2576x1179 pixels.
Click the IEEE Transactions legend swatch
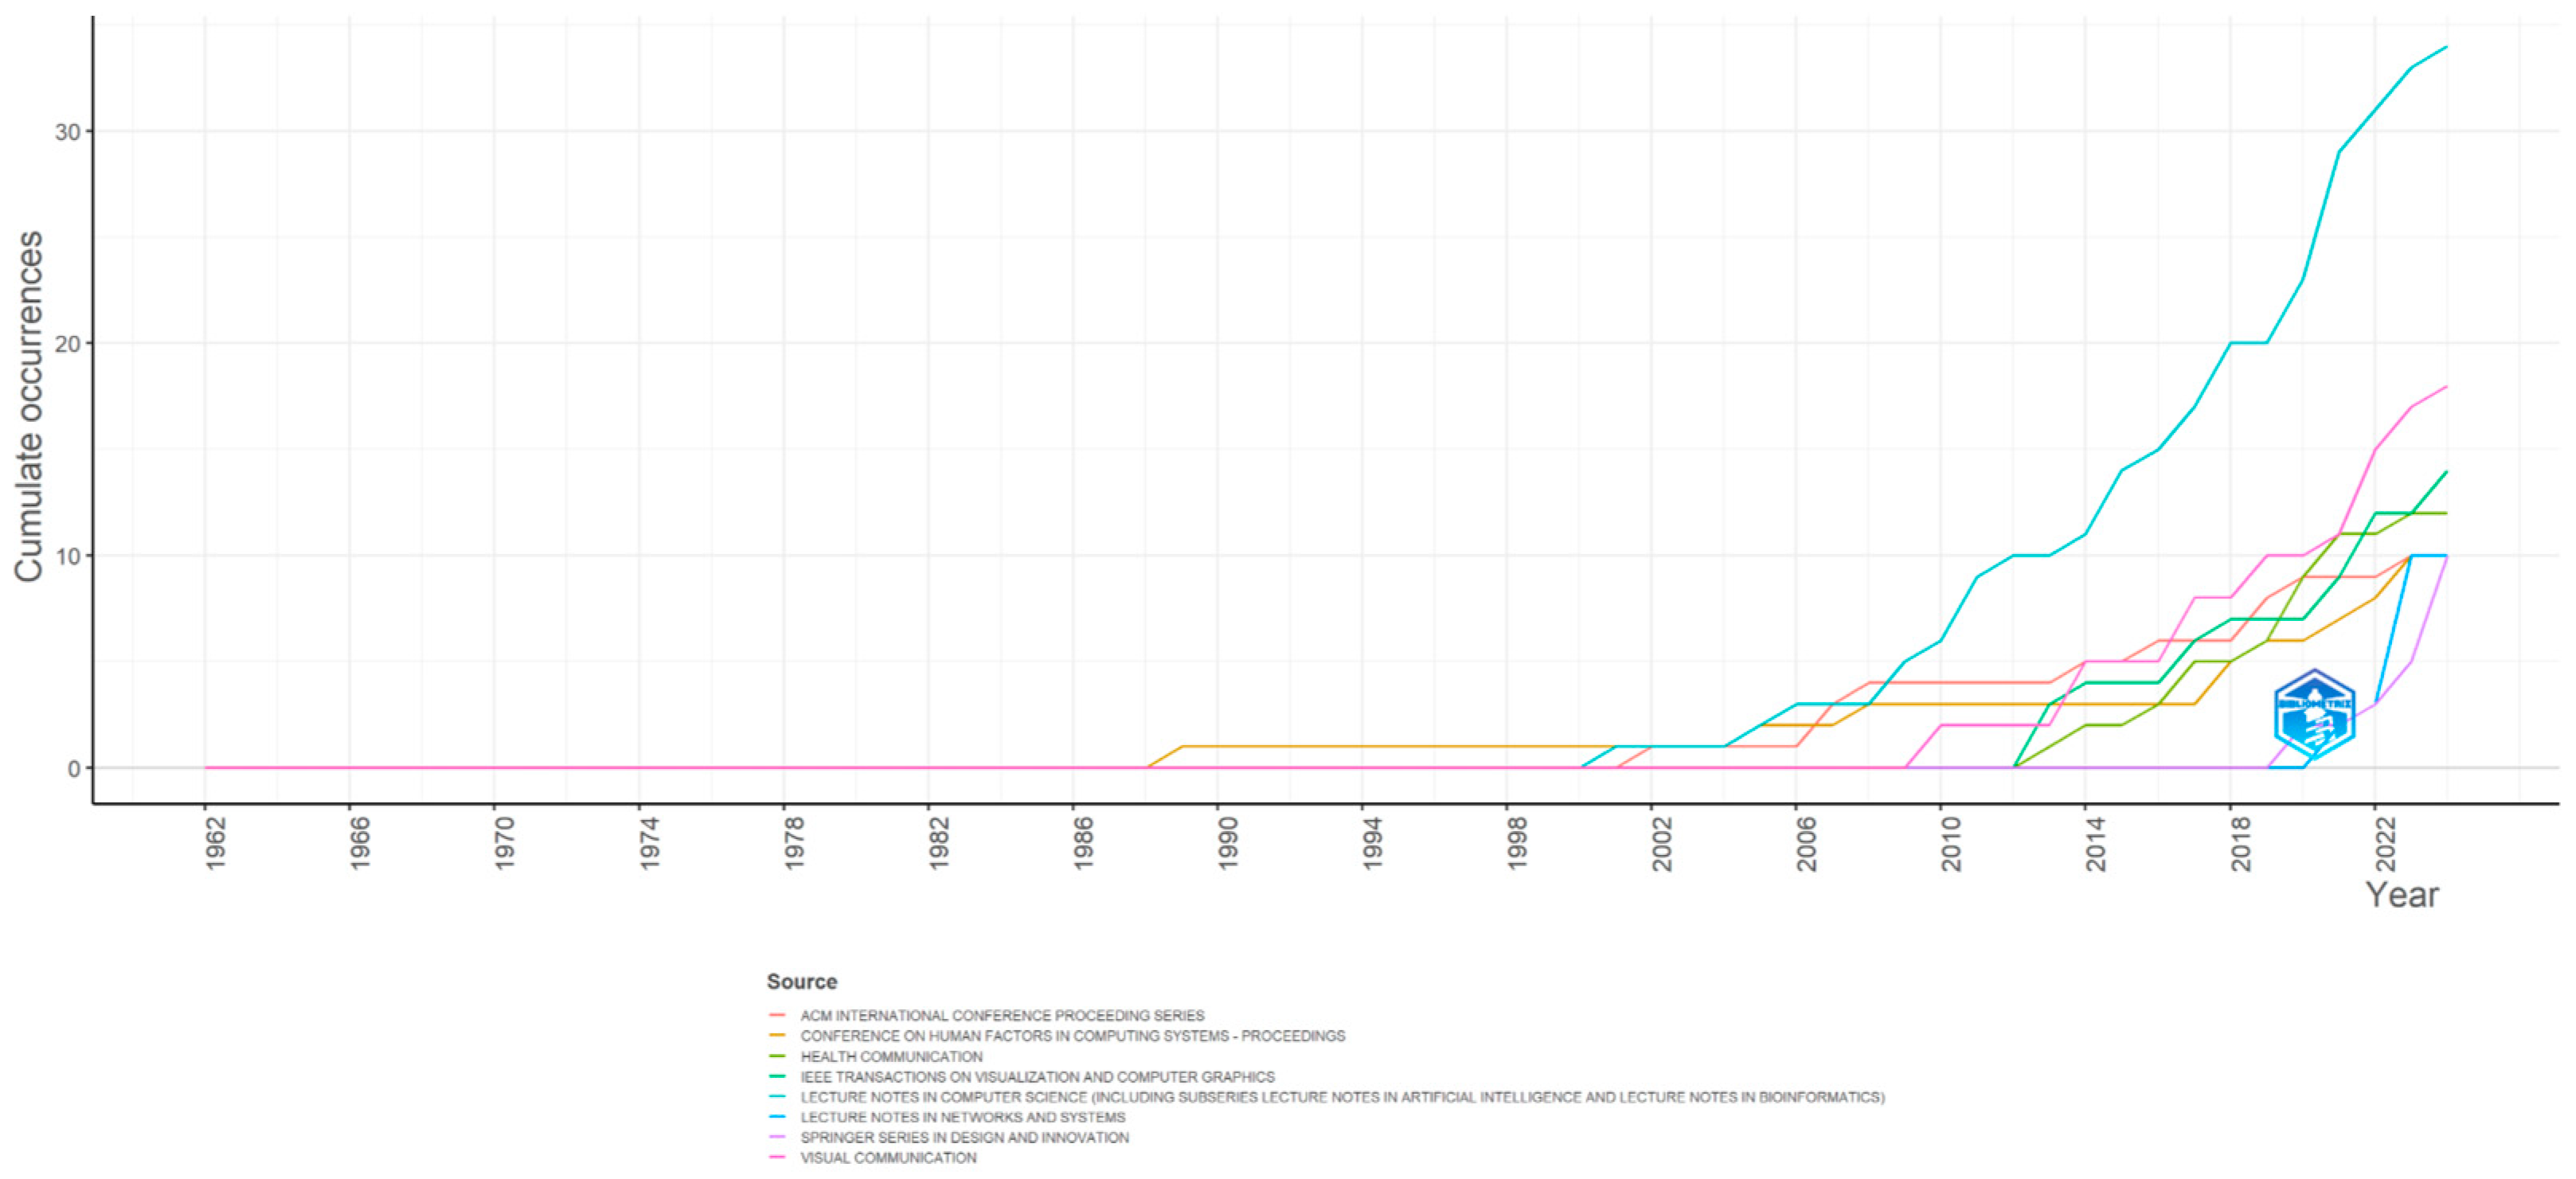(777, 1076)
